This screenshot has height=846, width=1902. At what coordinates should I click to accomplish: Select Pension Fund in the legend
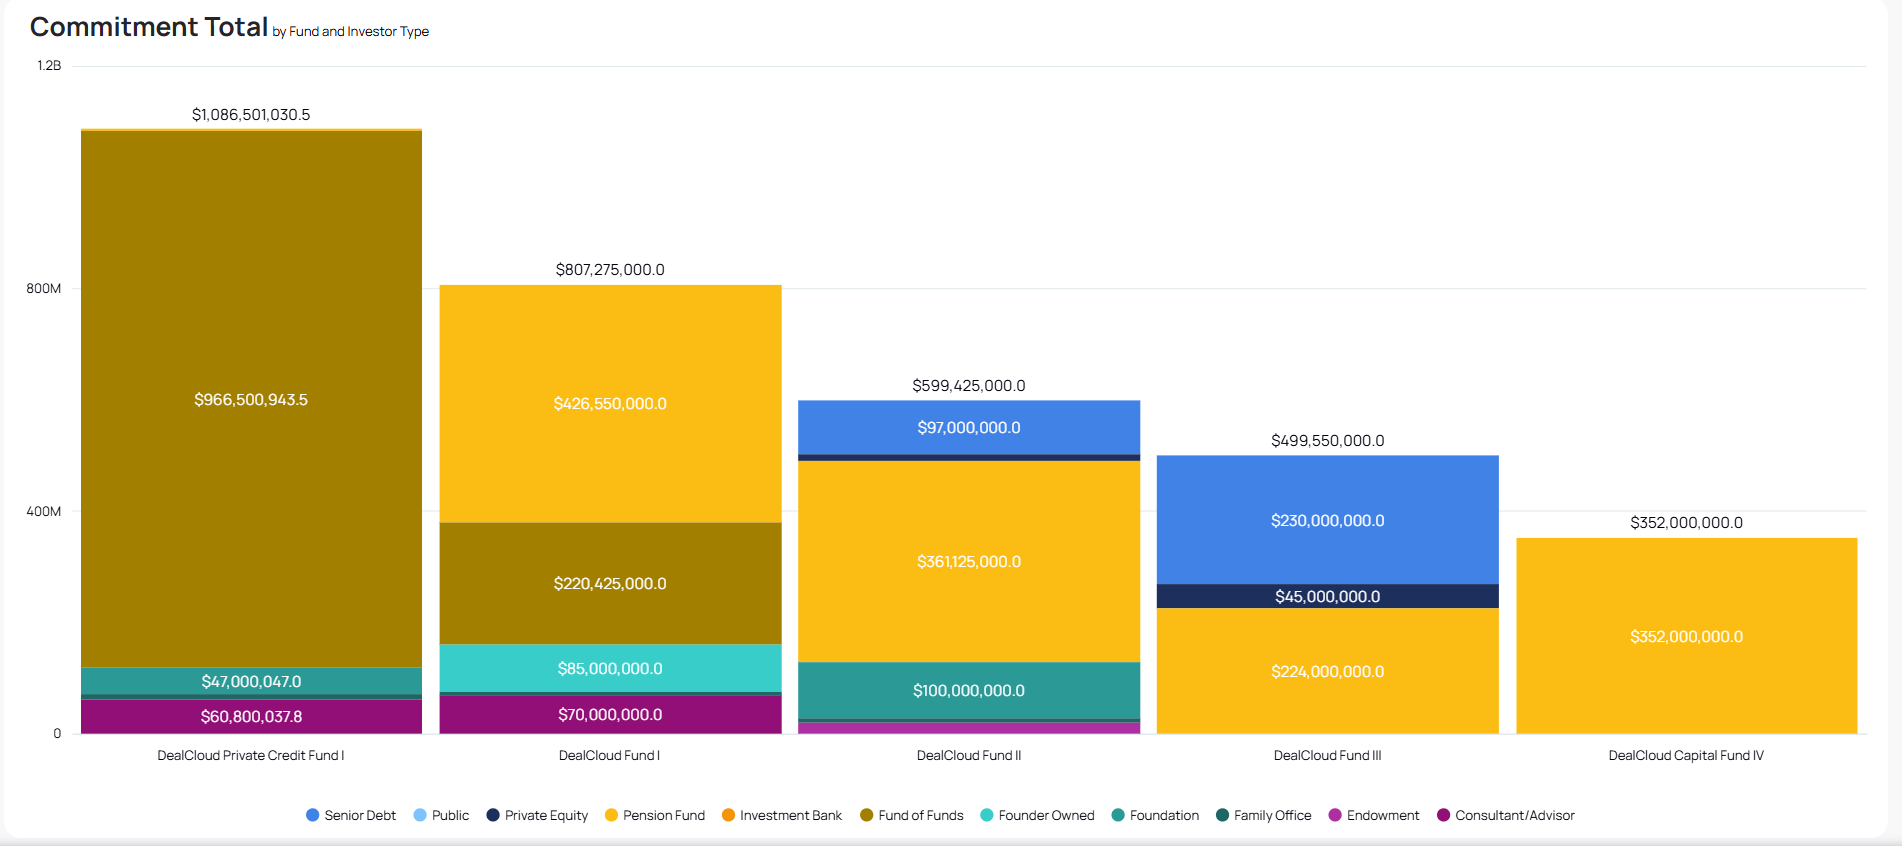pyautogui.click(x=655, y=815)
